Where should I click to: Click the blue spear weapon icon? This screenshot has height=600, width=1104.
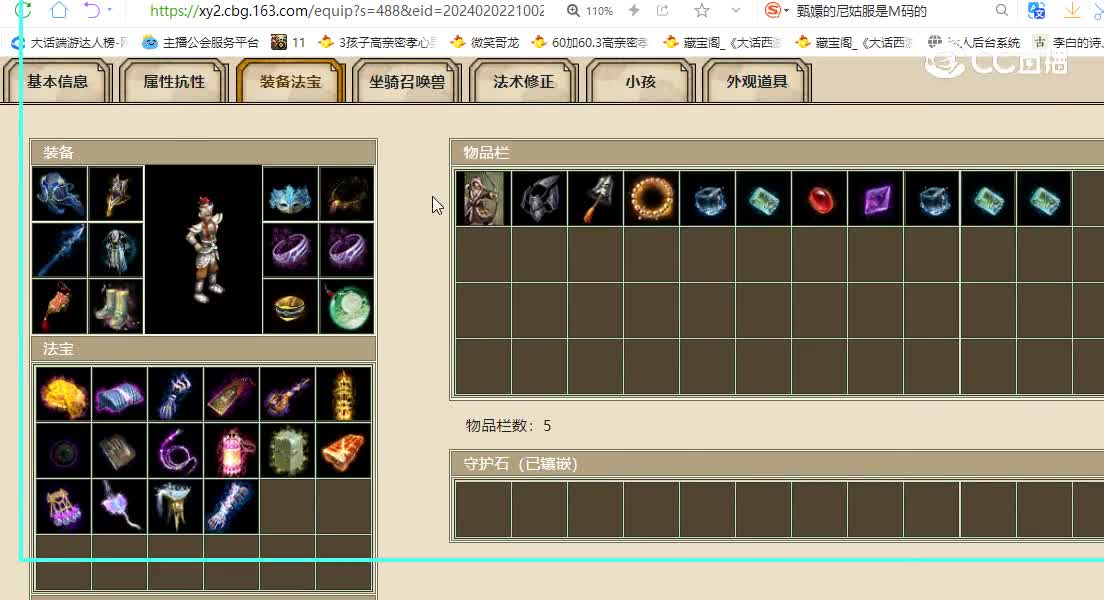click(60, 250)
